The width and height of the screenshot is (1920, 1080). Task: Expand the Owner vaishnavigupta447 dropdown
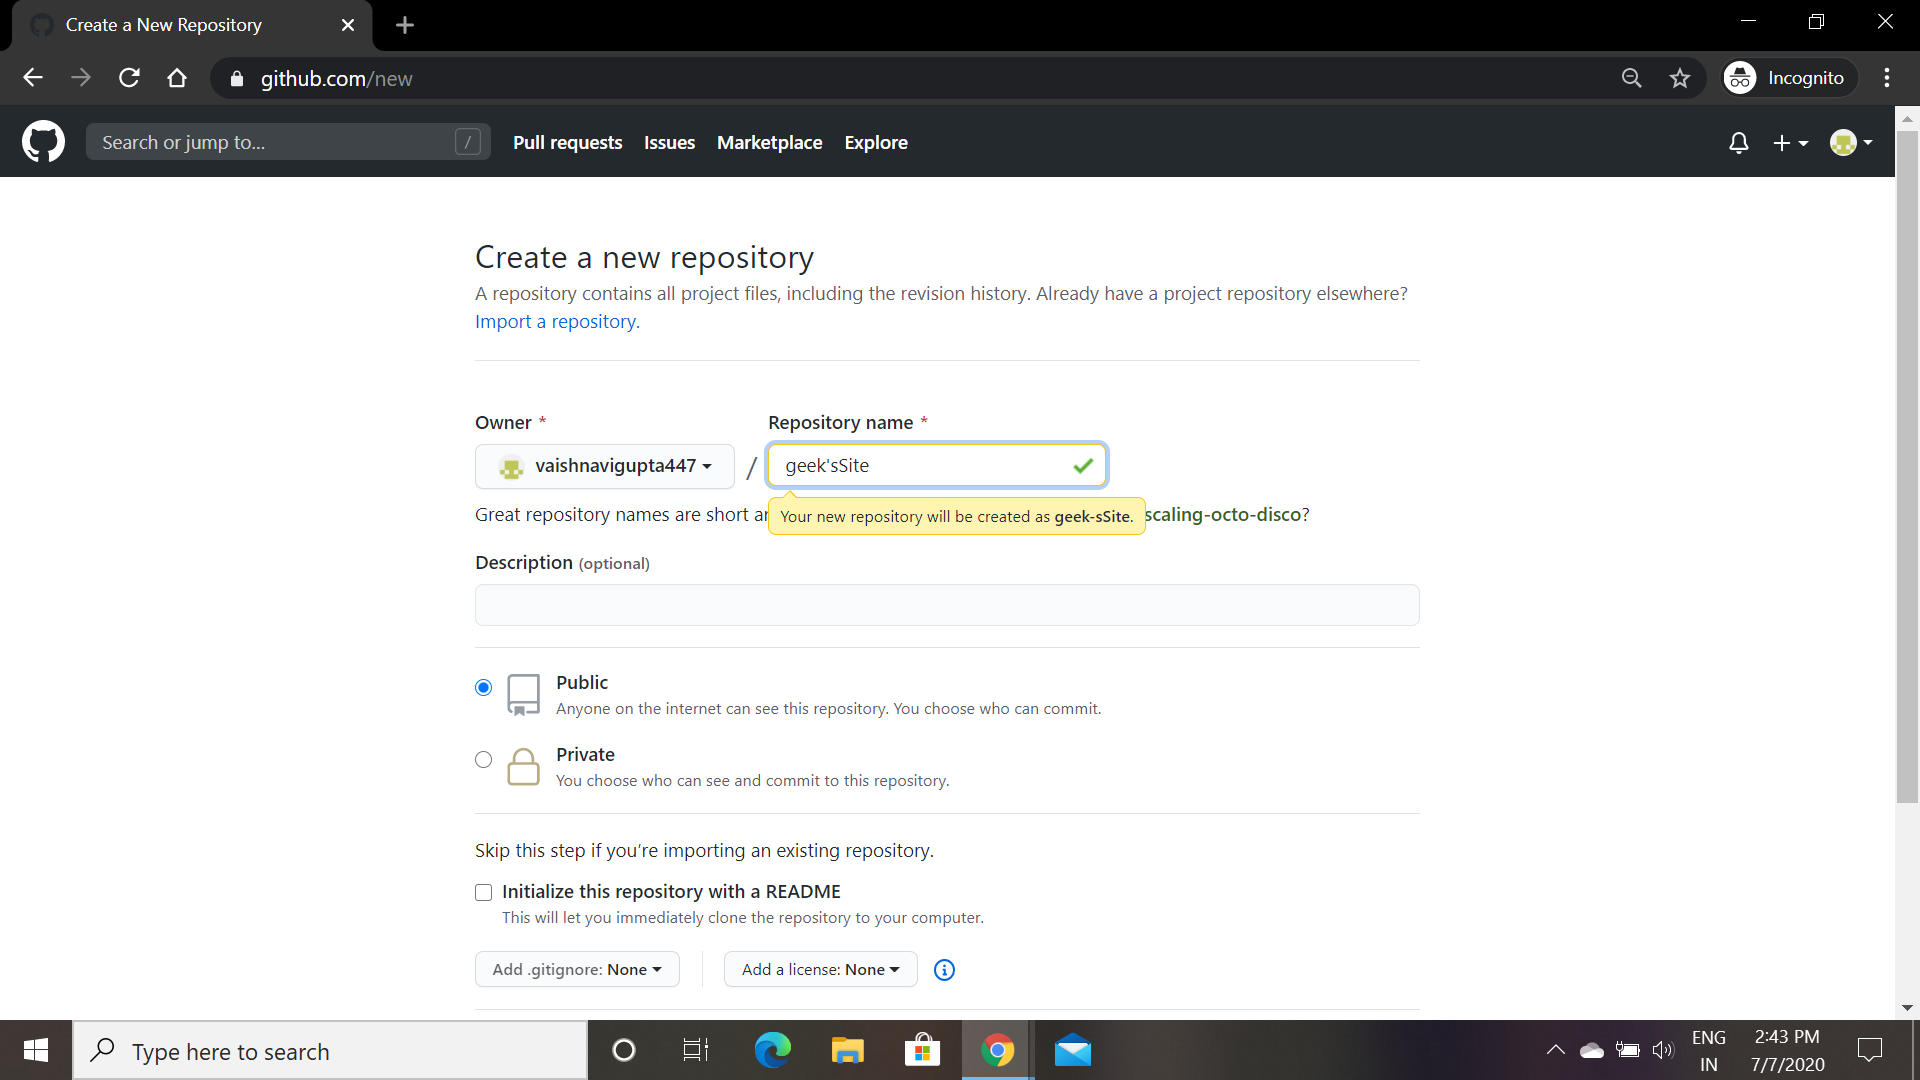pyautogui.click(x=605, y=466)
